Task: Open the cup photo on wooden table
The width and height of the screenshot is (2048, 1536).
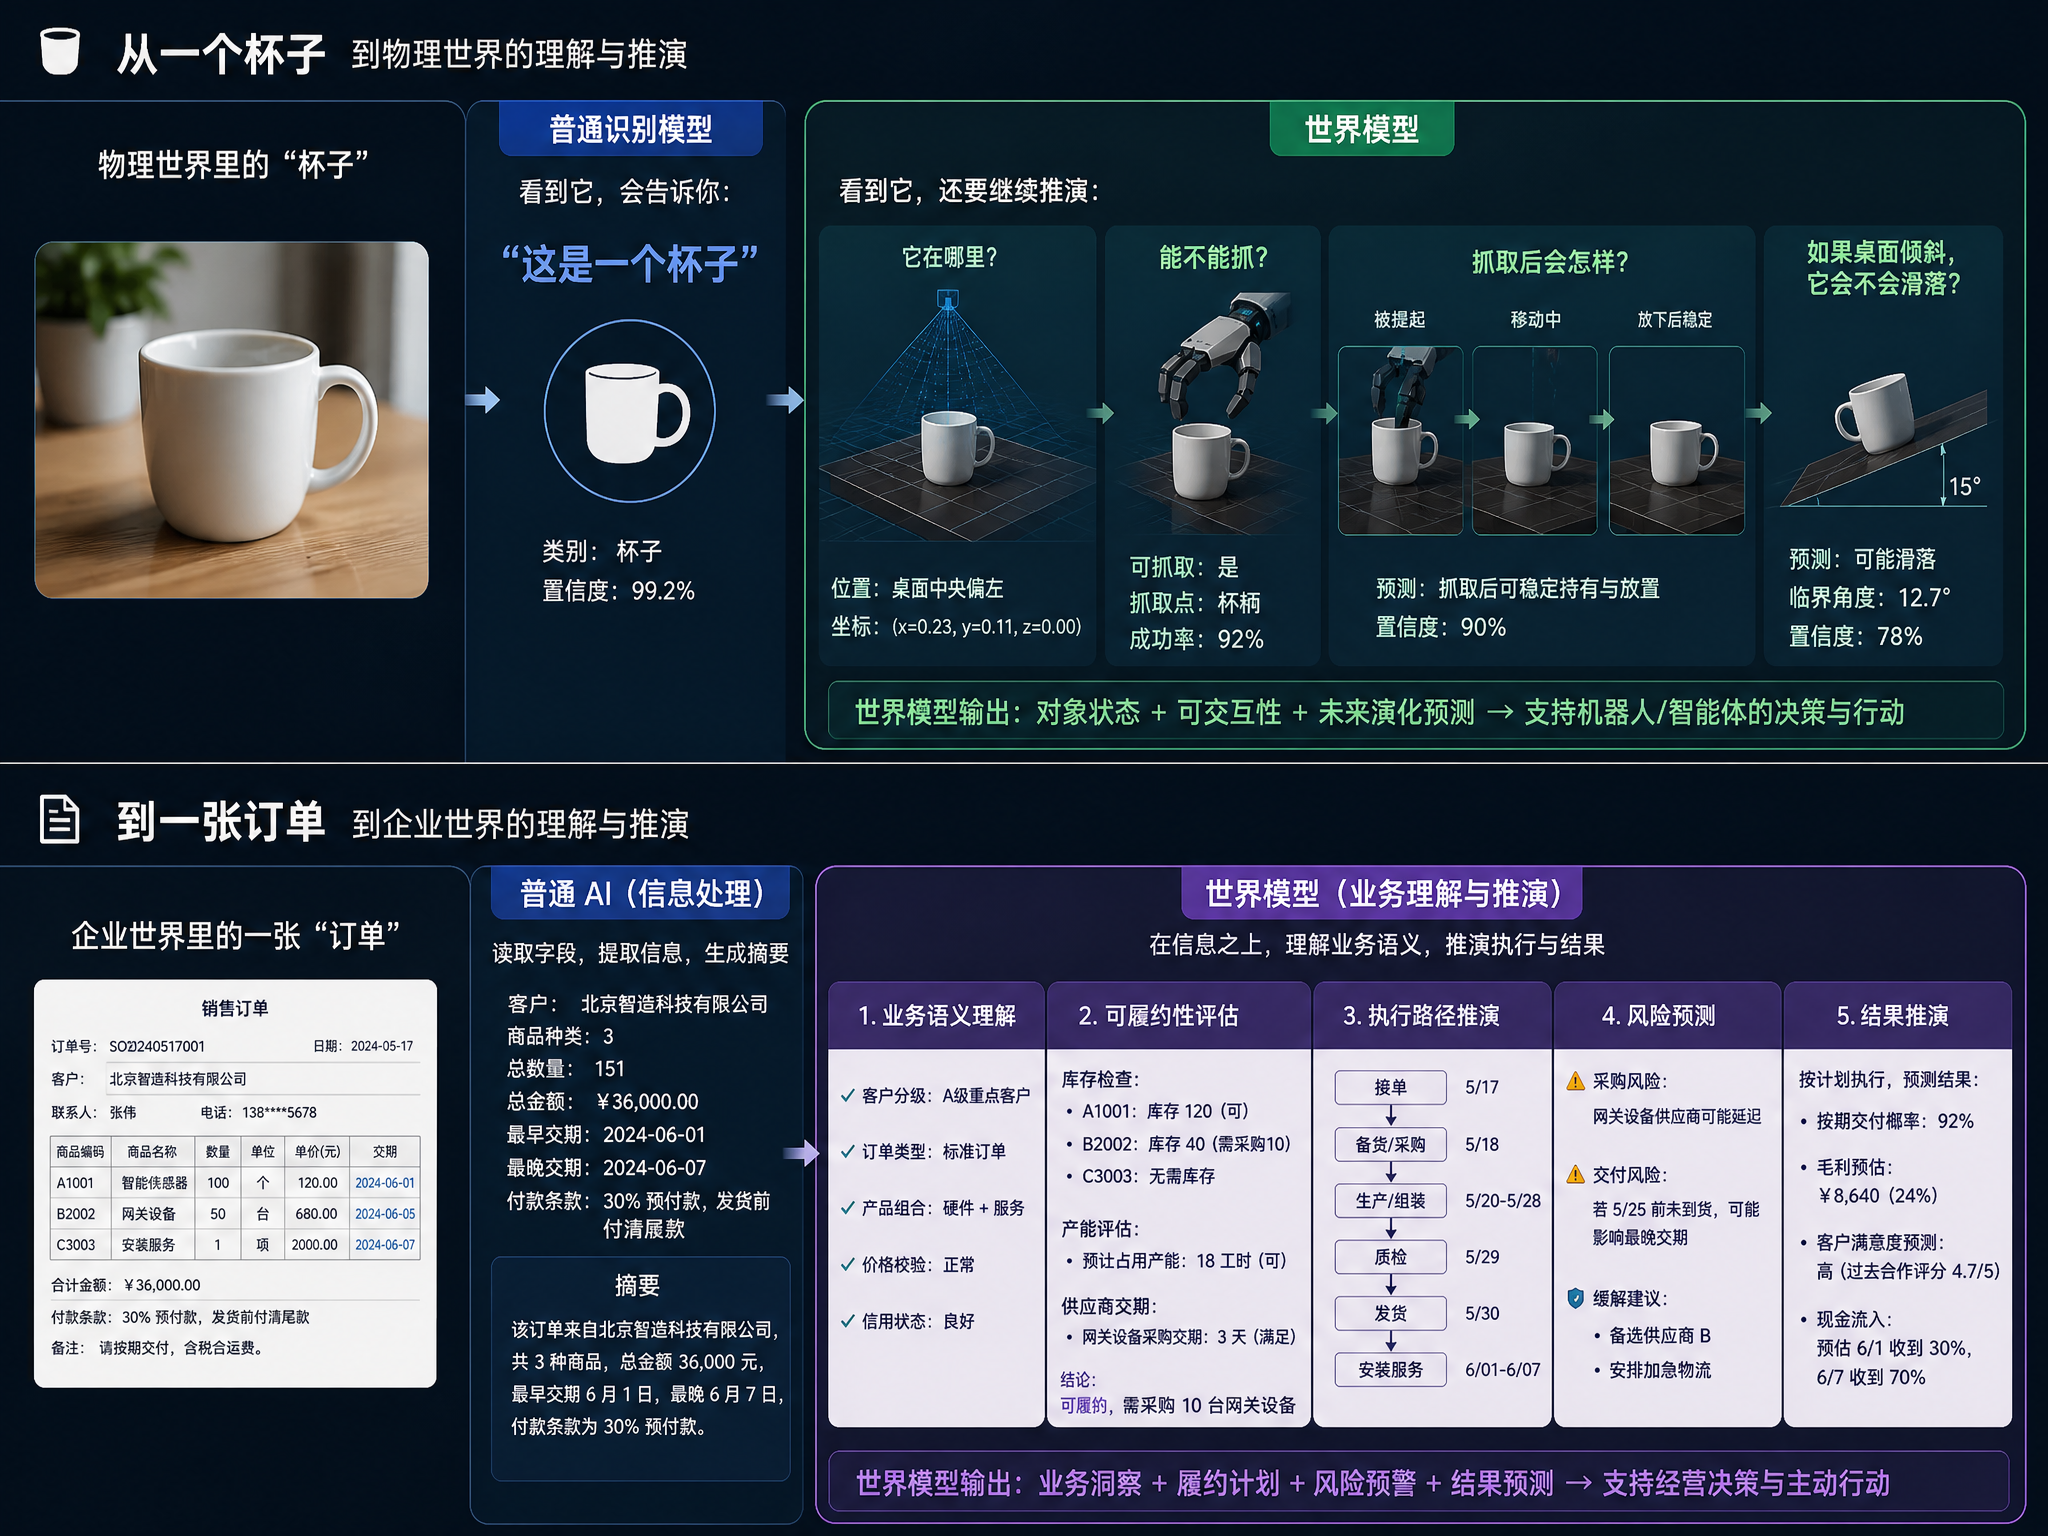Action: pos(232,420)
